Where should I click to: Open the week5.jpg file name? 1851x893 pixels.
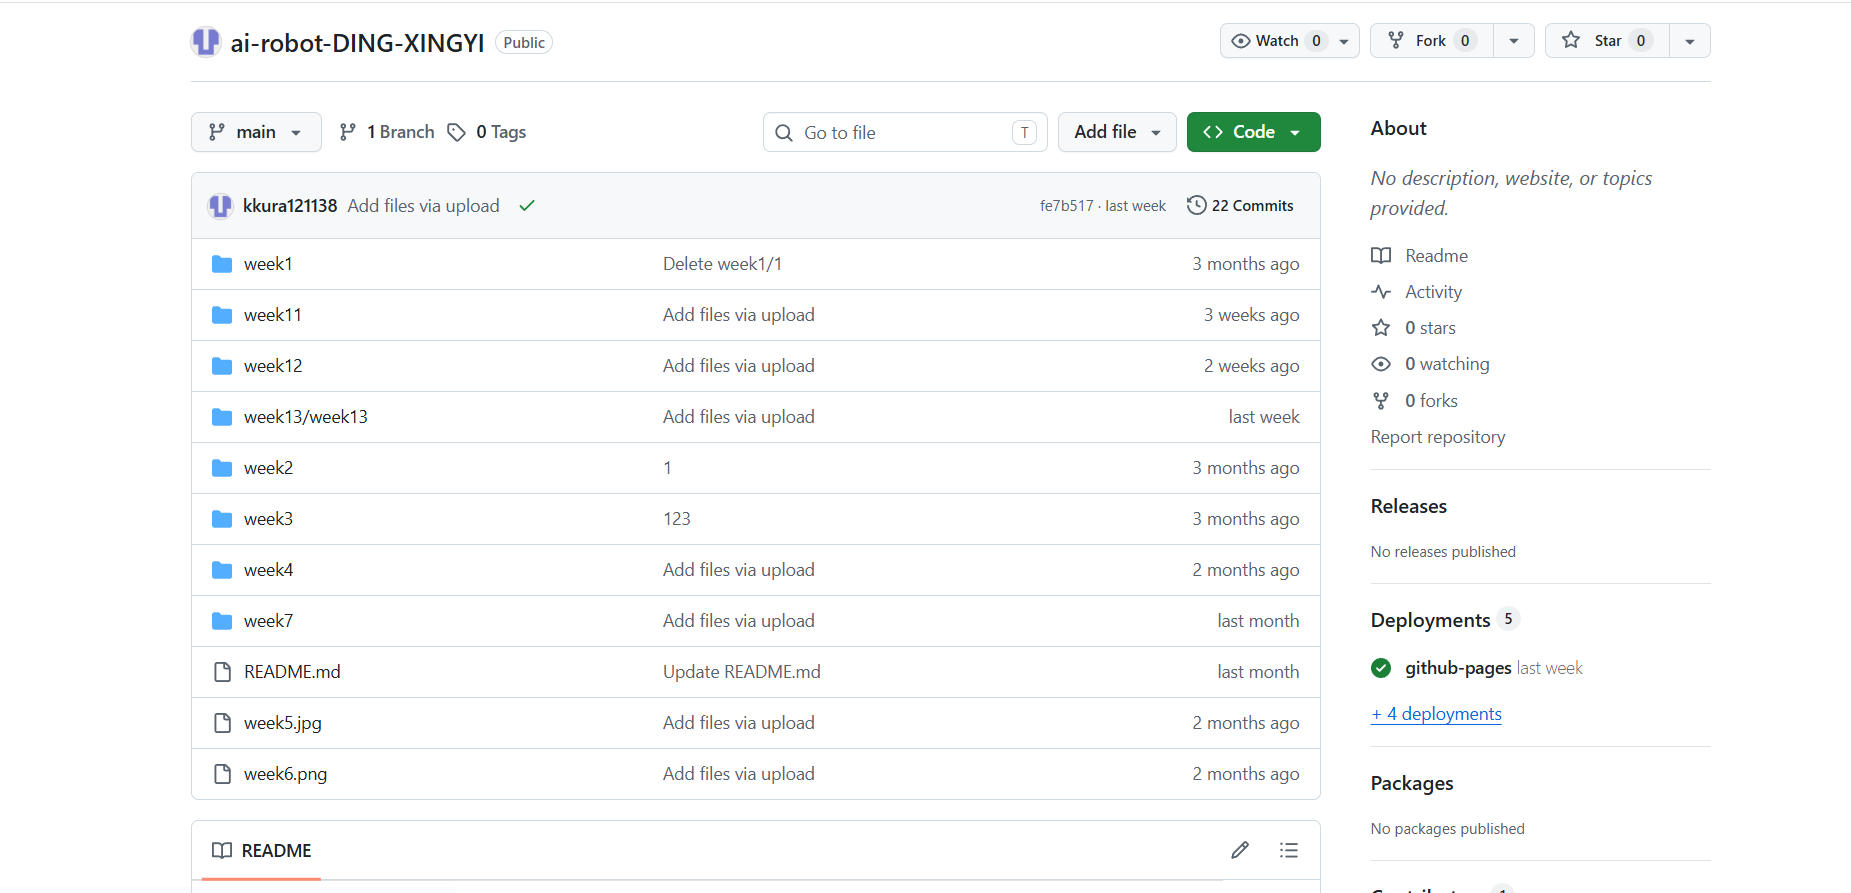point(283,723)
